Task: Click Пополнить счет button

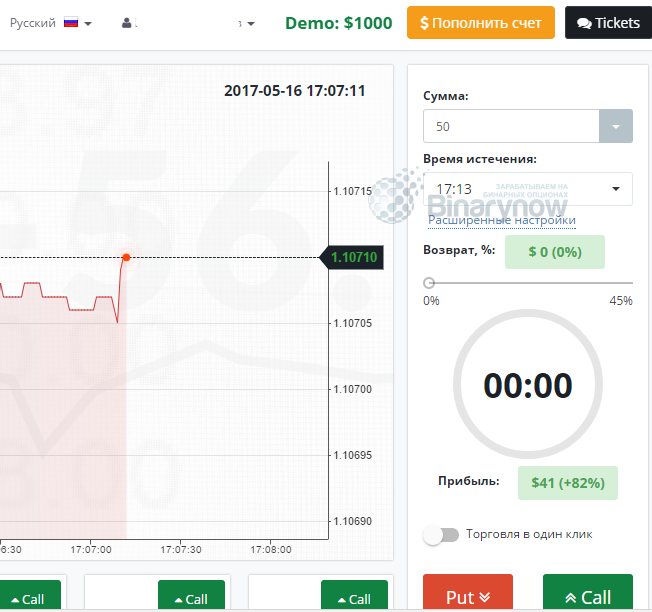Action: tap(481, 23)
